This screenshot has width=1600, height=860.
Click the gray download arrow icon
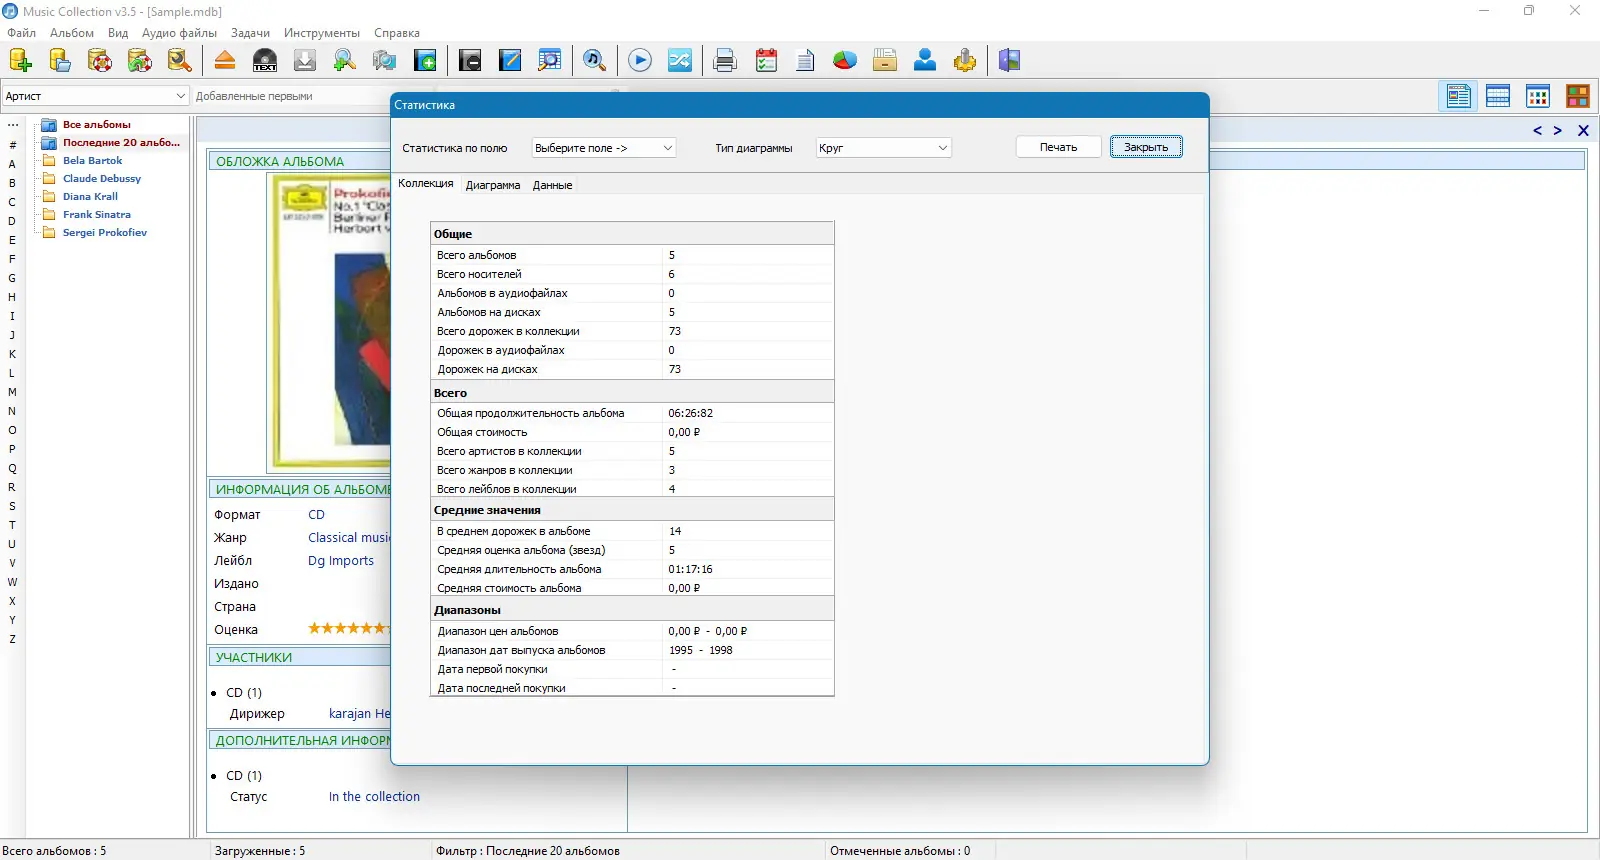pos(305,61)
